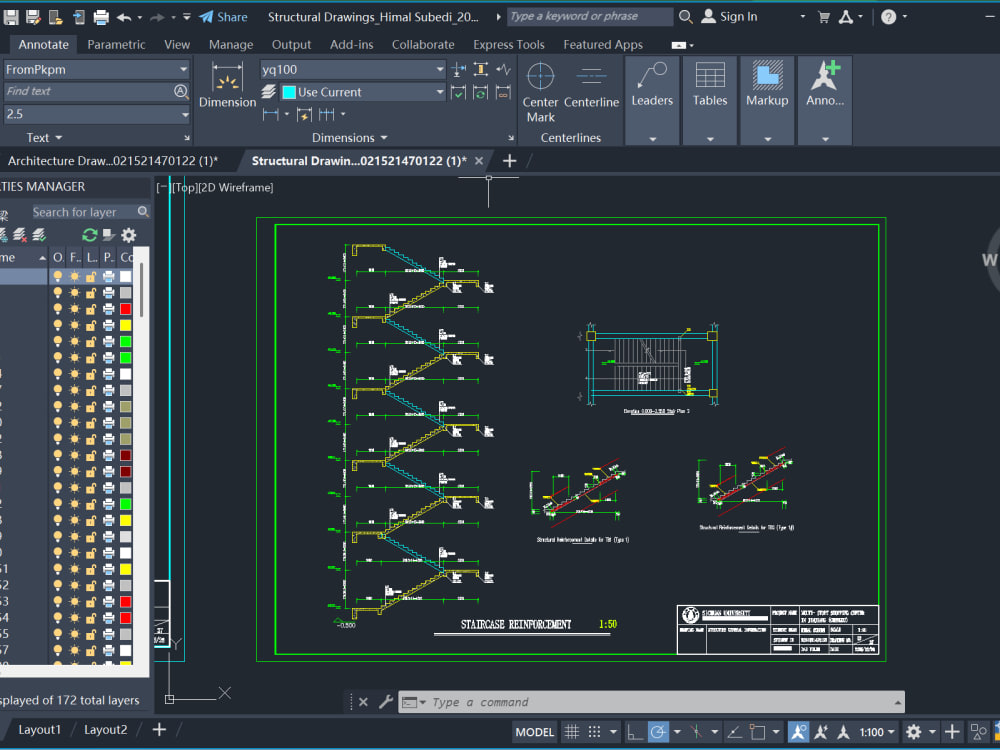This screenshot has height=750, width=1000.
Task: Click the layer panel refresh icon
Action: (x=89, y=235)
